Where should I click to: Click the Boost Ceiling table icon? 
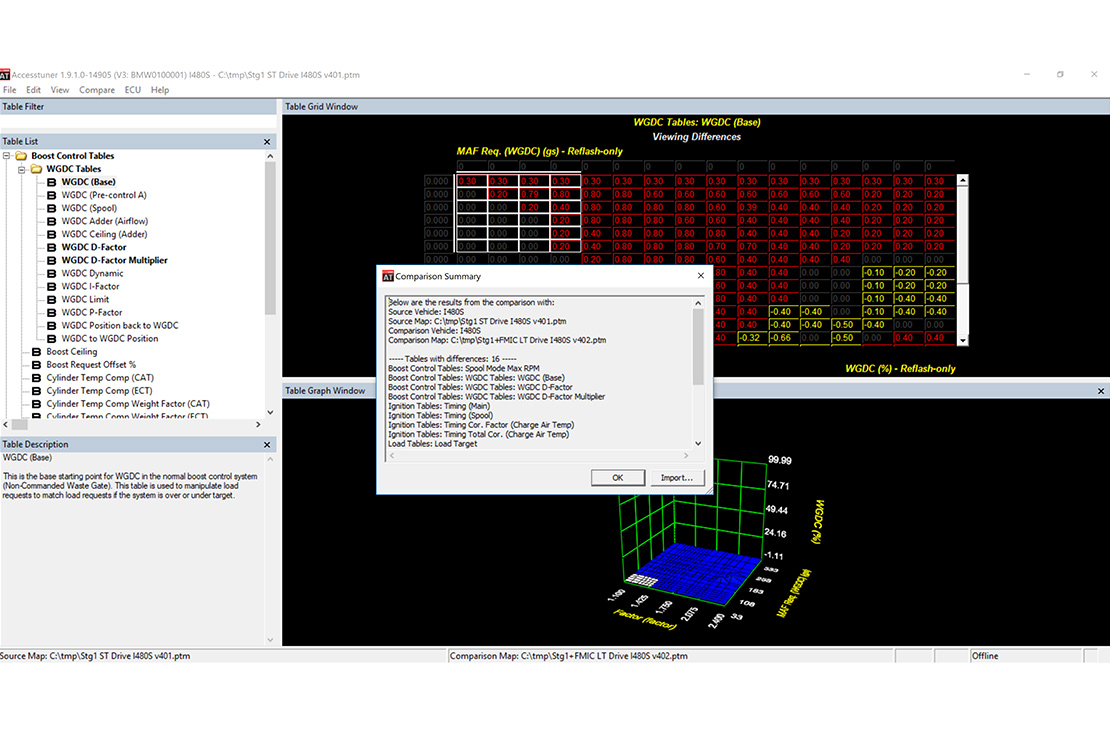36,352
